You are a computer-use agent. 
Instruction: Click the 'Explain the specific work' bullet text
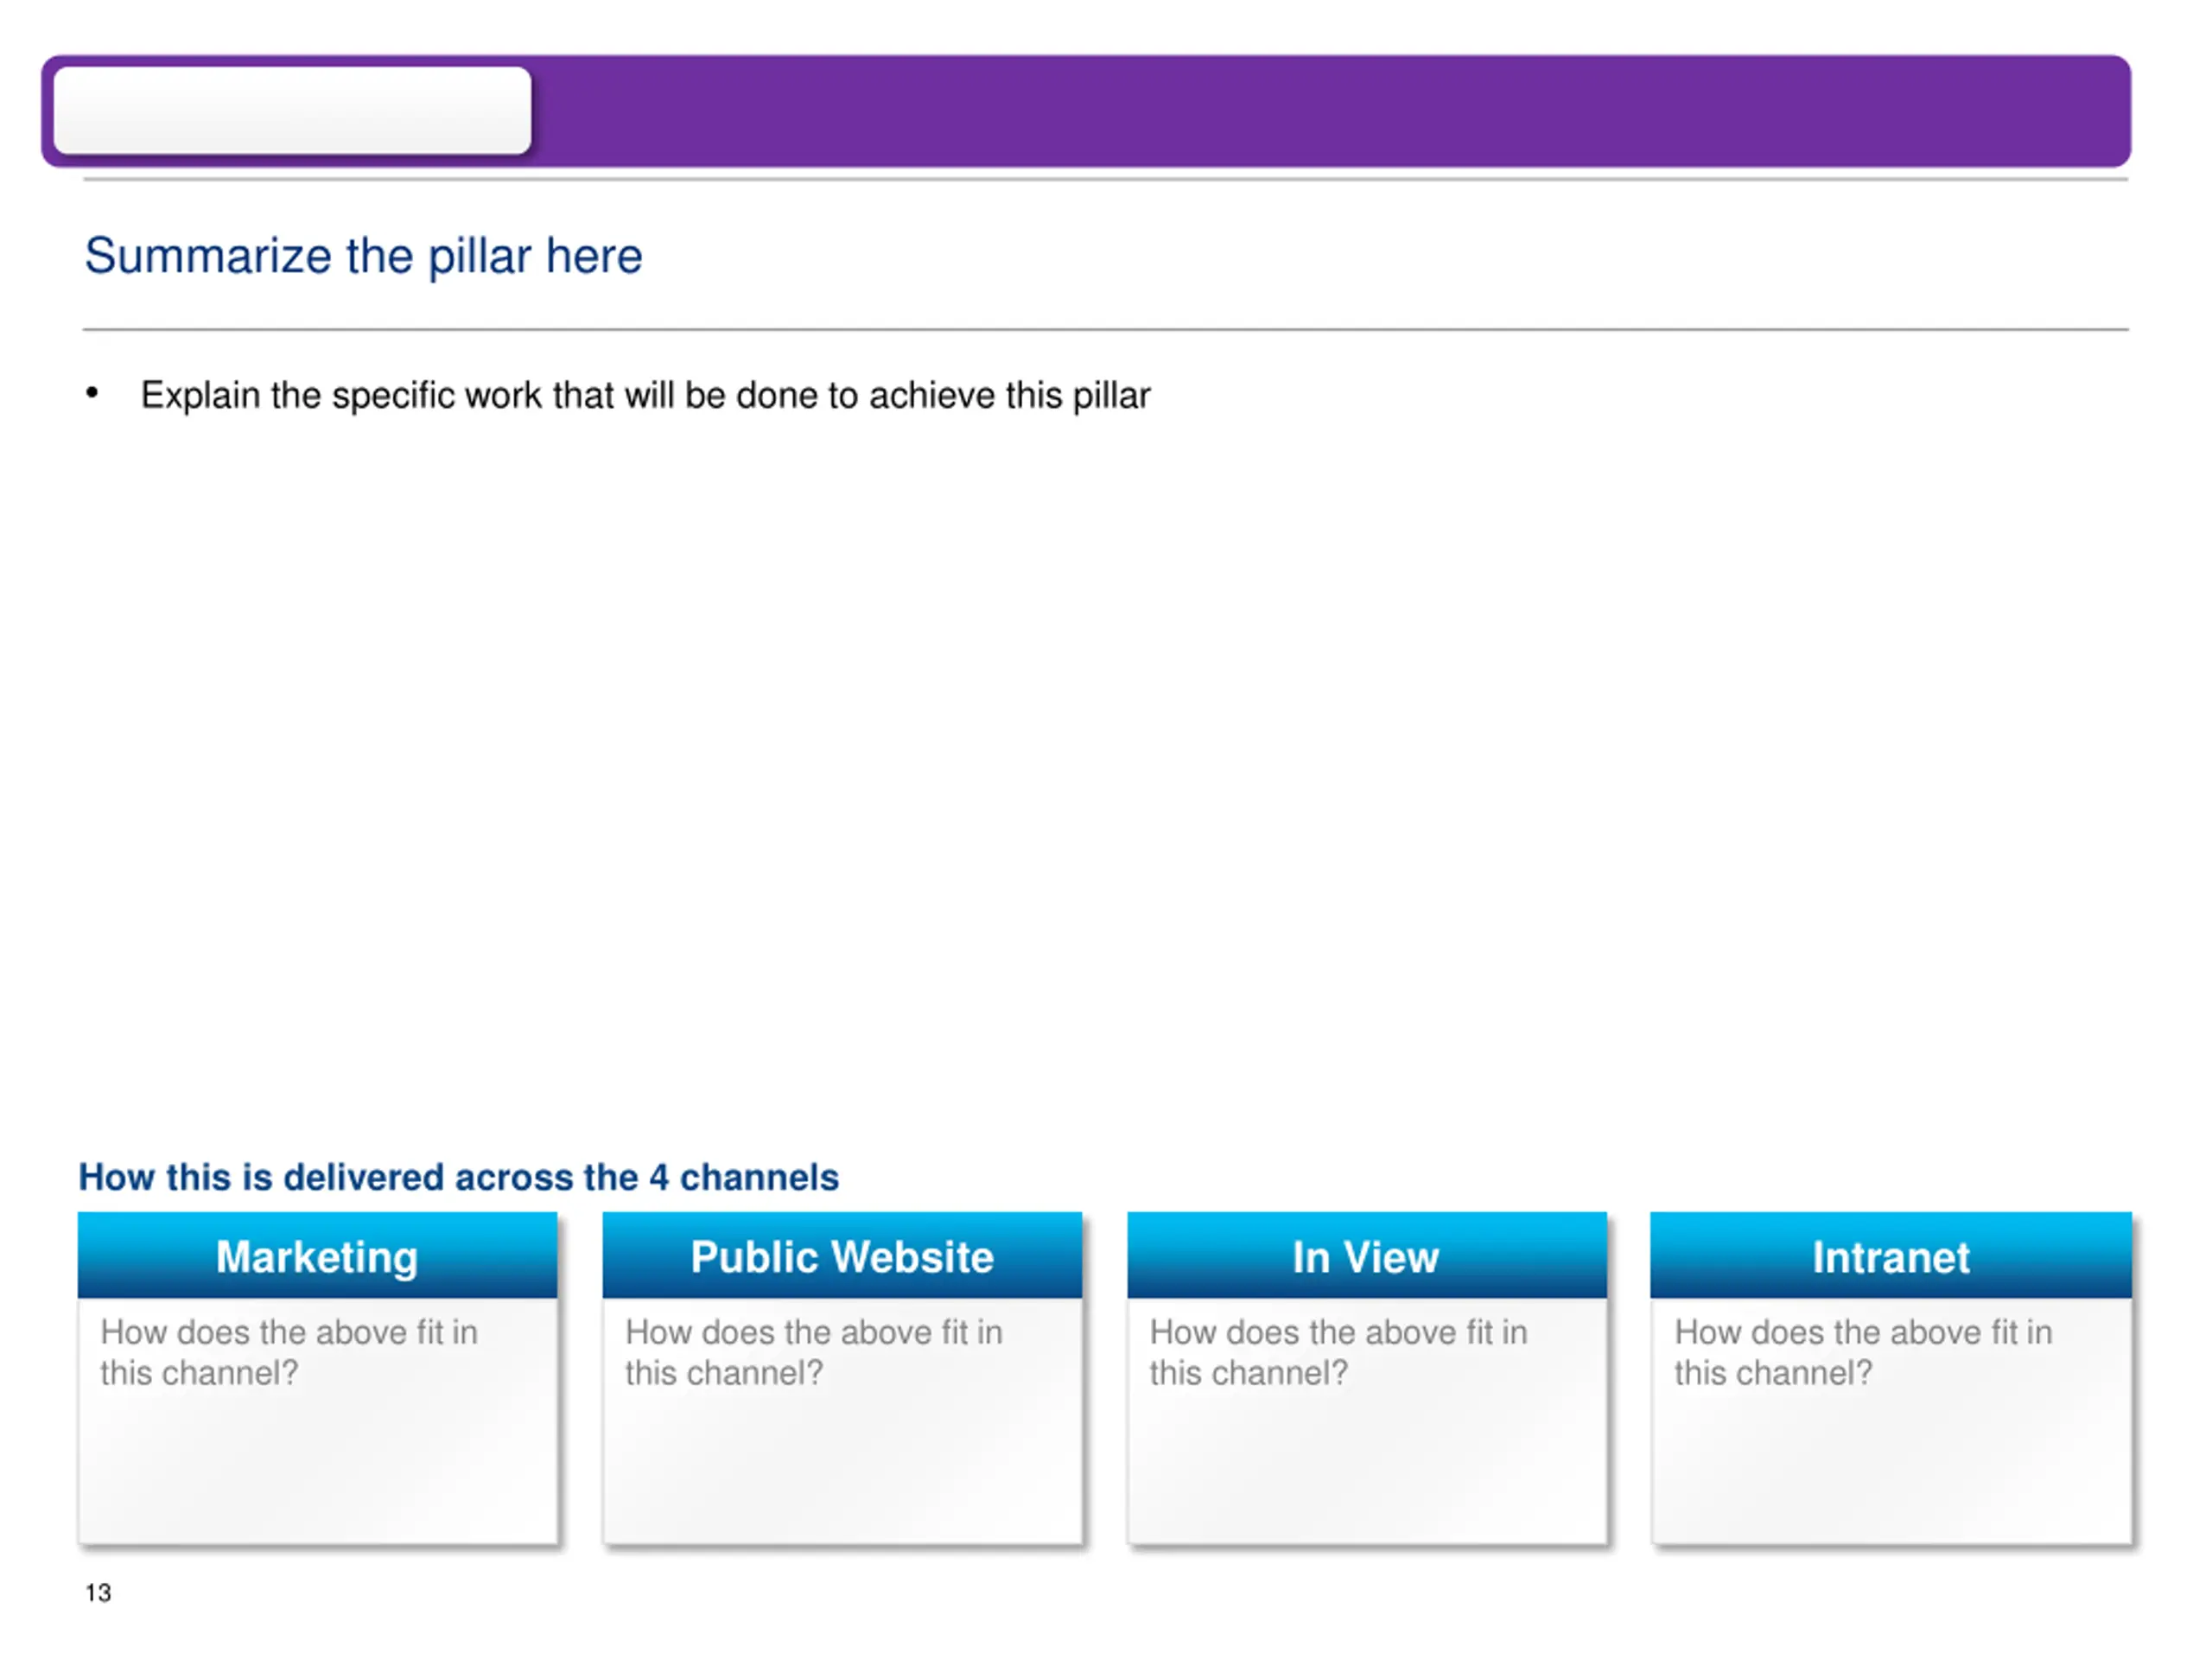645,395
